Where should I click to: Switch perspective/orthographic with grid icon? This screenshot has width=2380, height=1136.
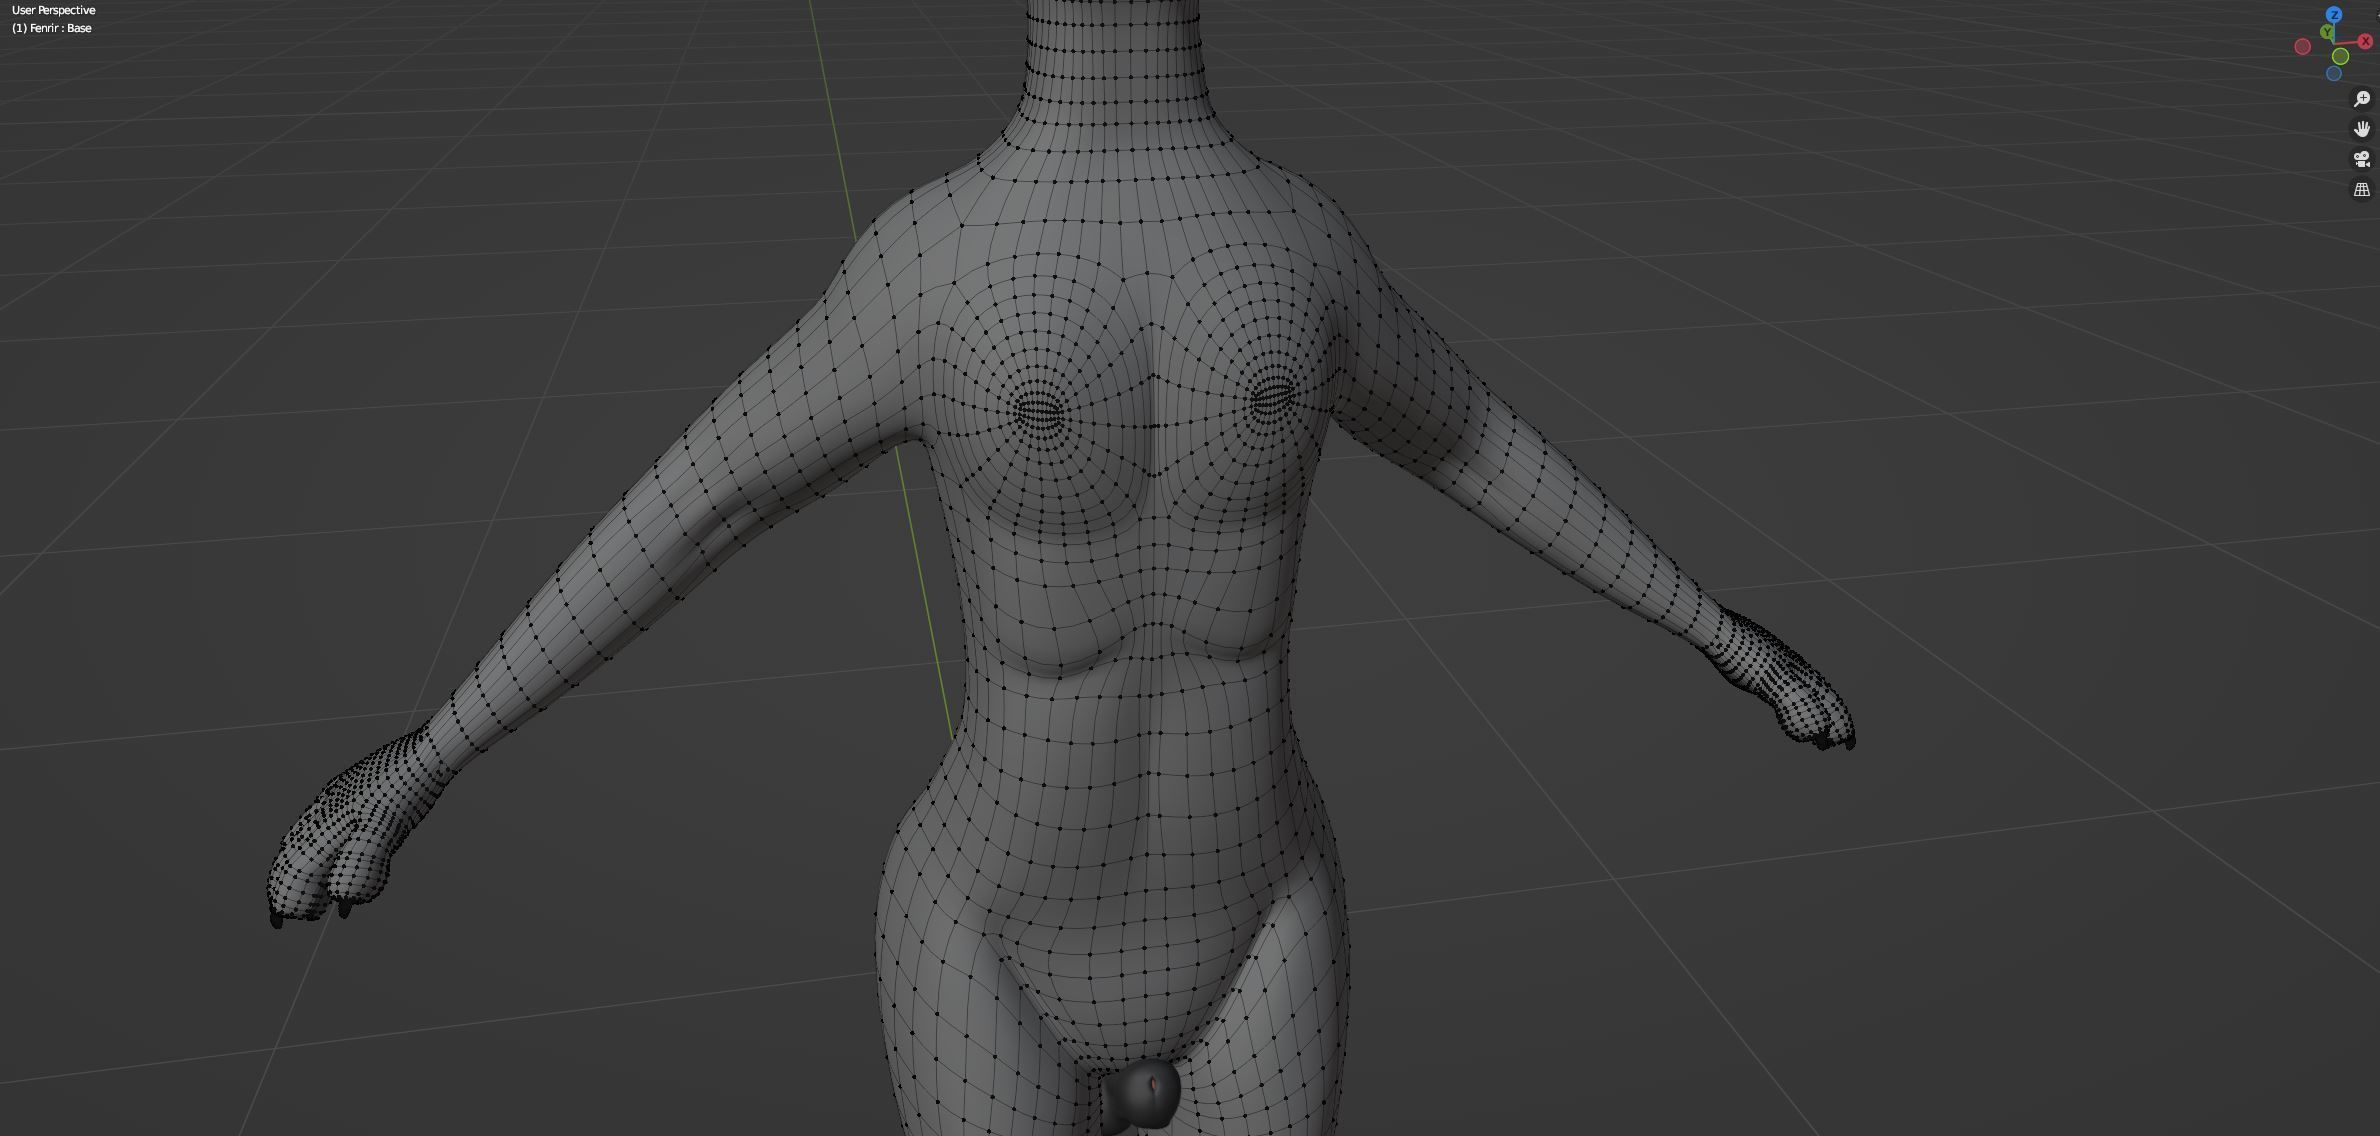click(x=2362, y=189)
